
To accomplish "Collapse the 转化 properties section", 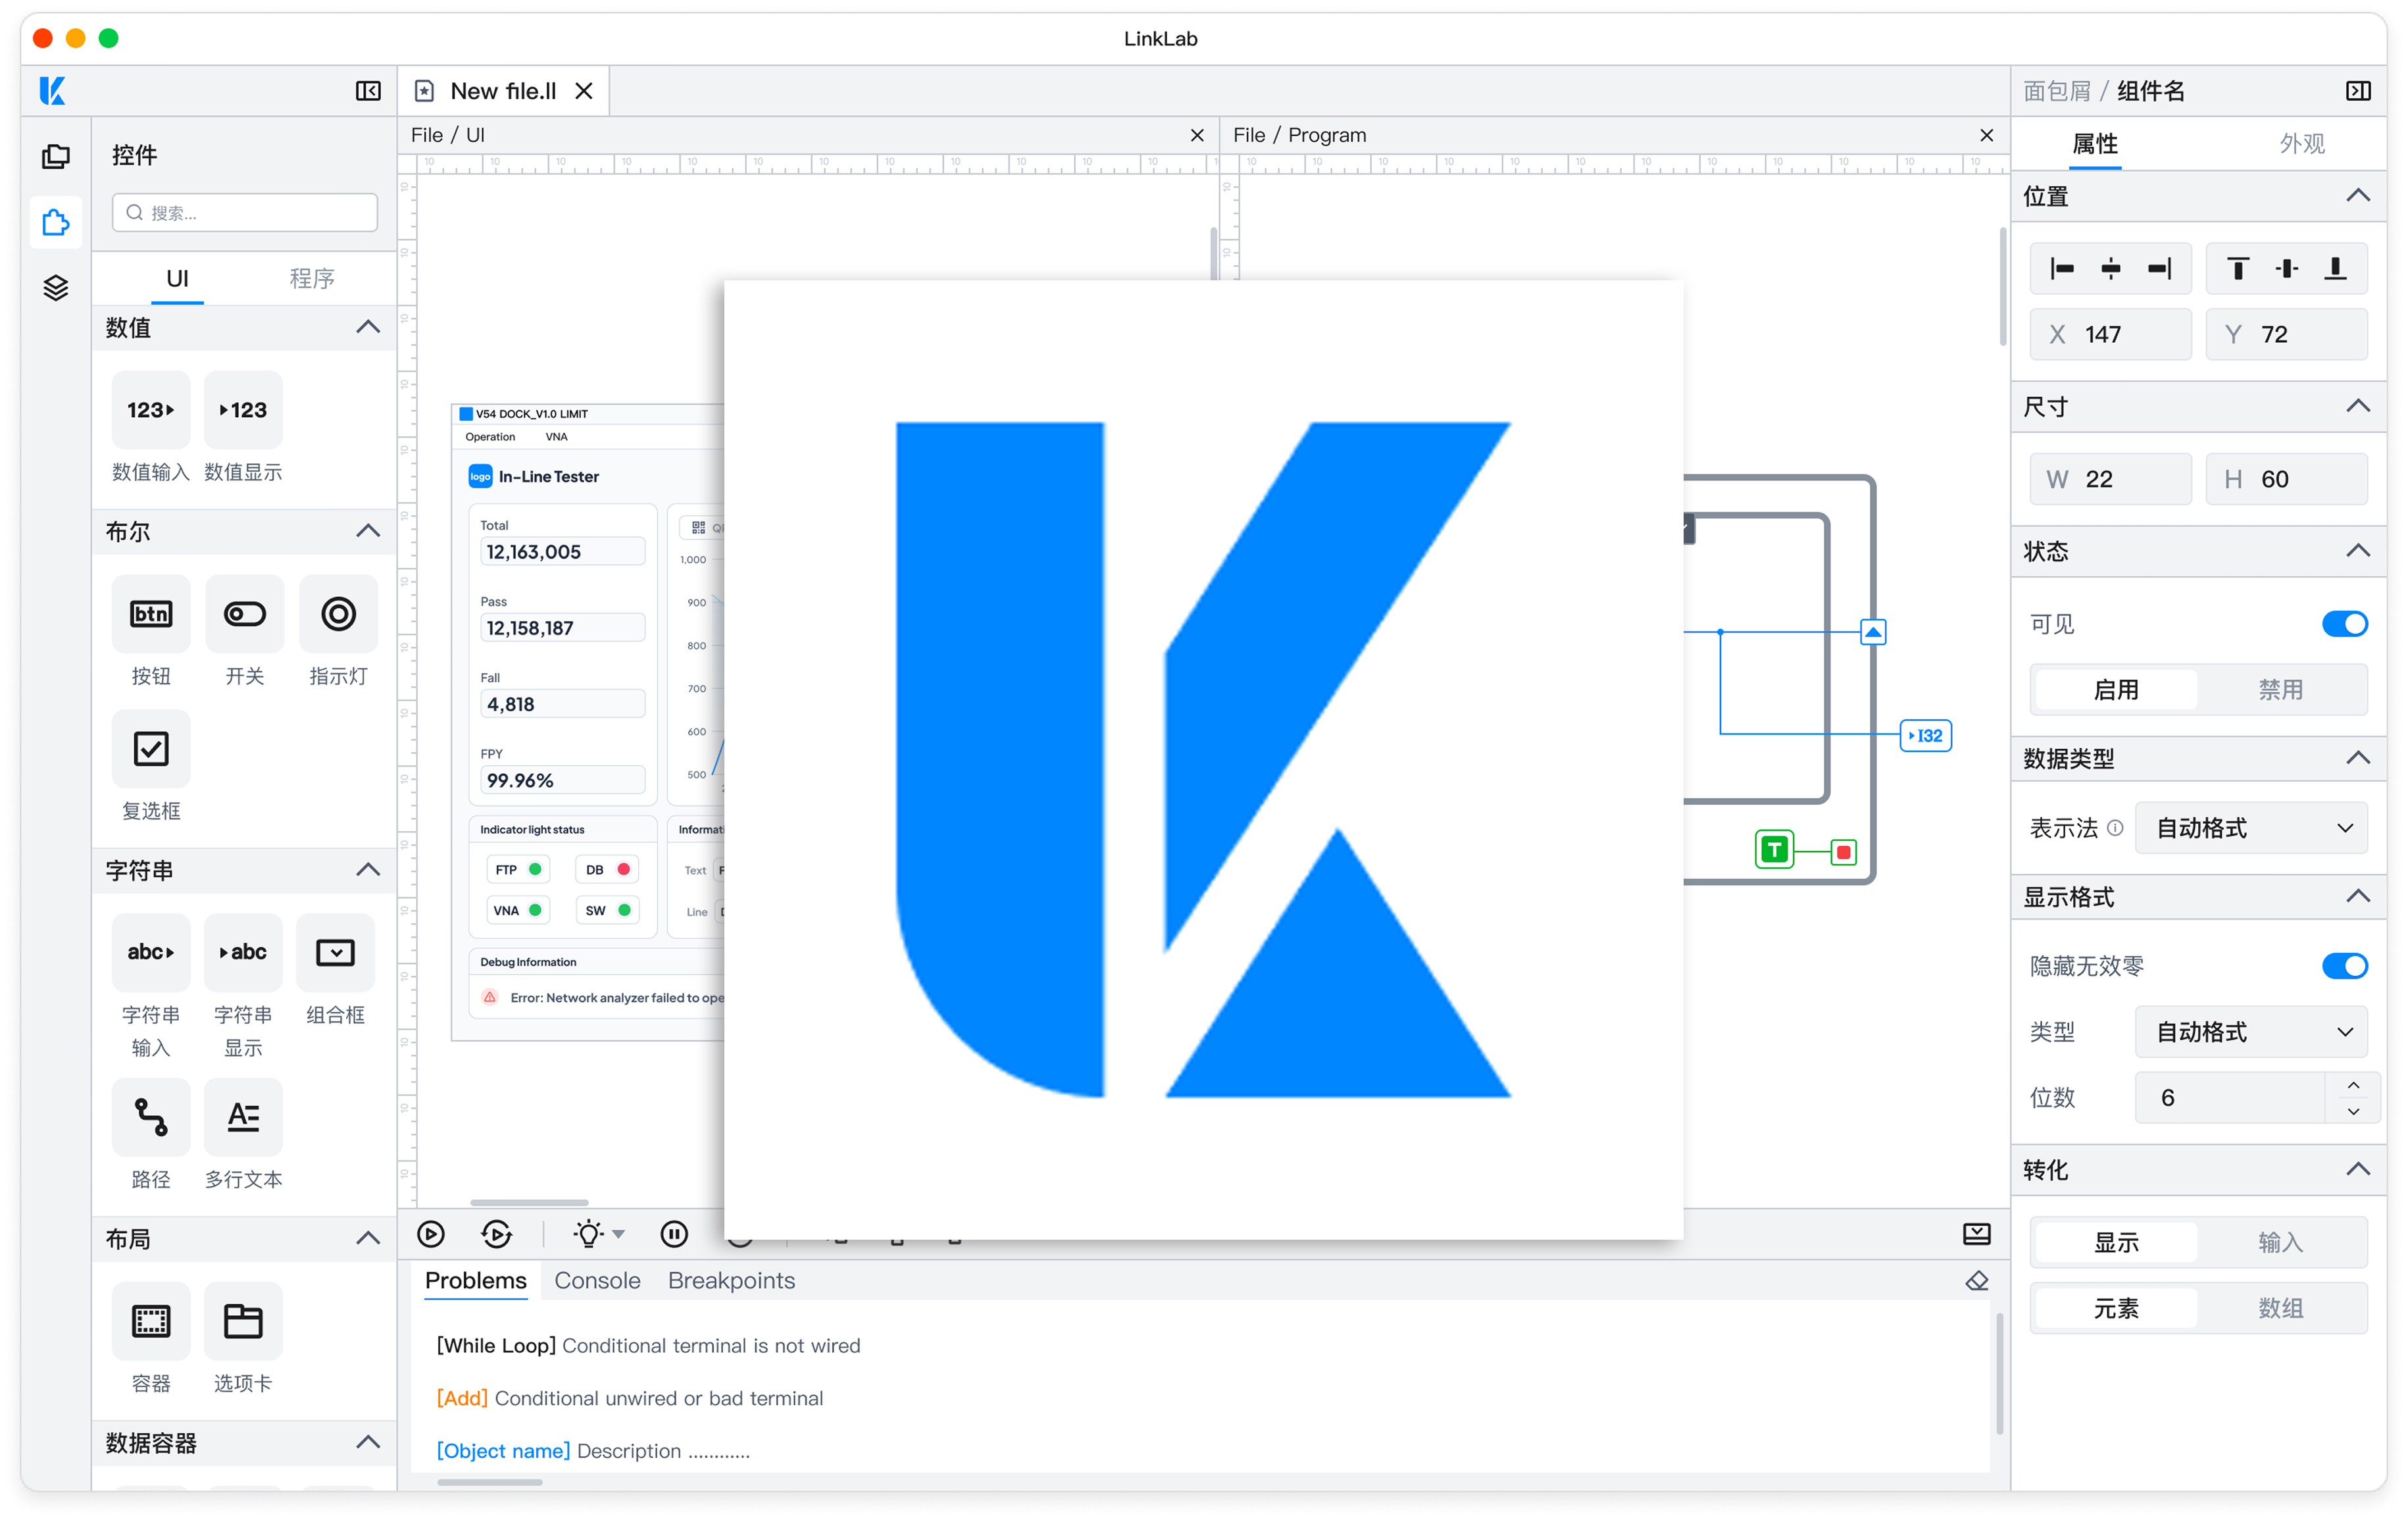I will point(2358,1170).
